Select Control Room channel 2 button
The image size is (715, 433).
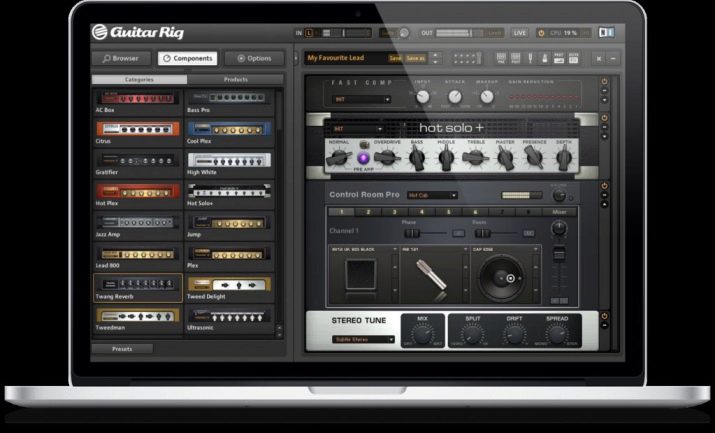coord(368,212)
